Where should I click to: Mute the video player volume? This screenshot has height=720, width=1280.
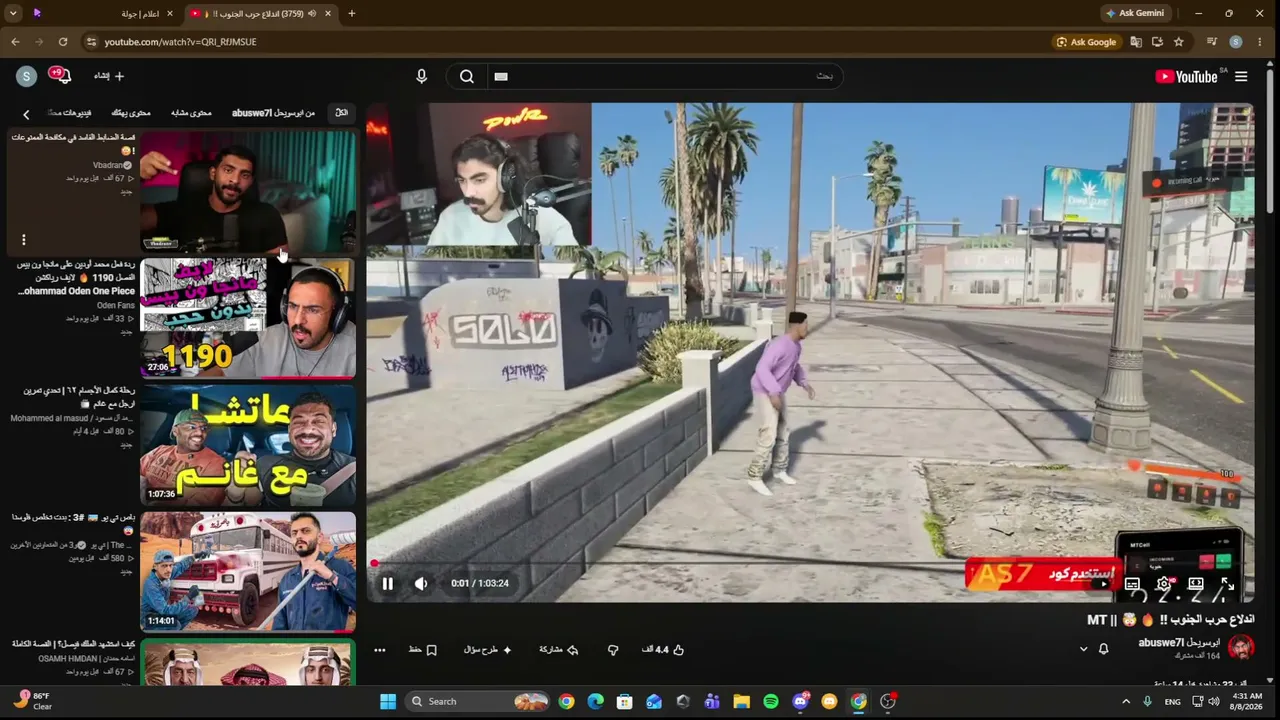tap(421, 584)
